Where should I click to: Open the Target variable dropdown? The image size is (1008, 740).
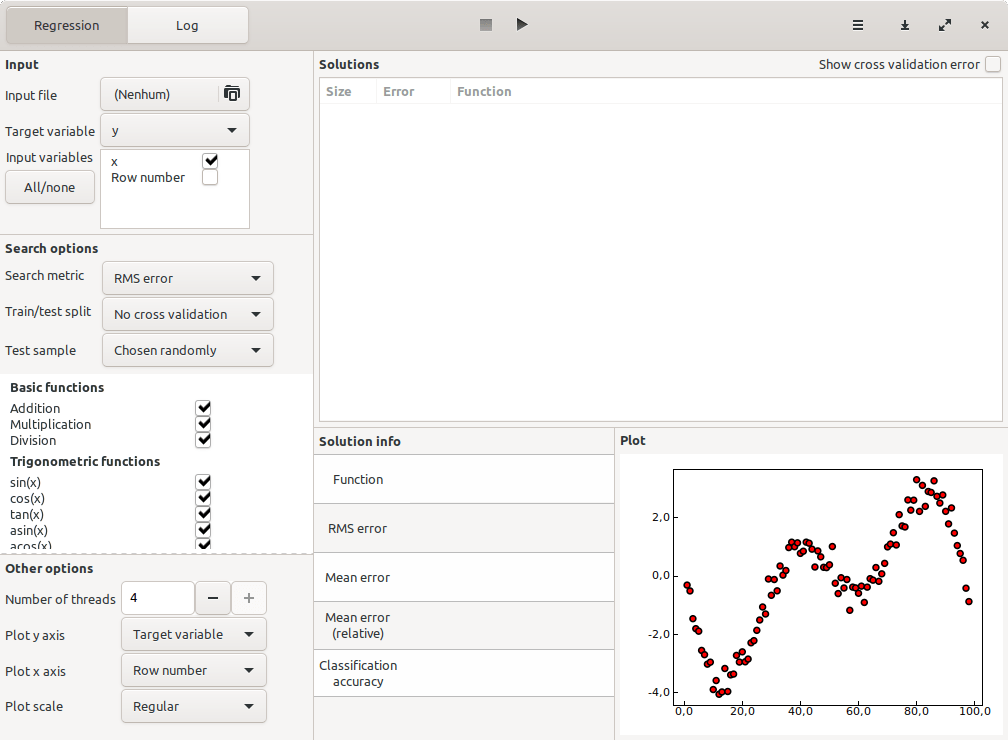pos(175,131)
